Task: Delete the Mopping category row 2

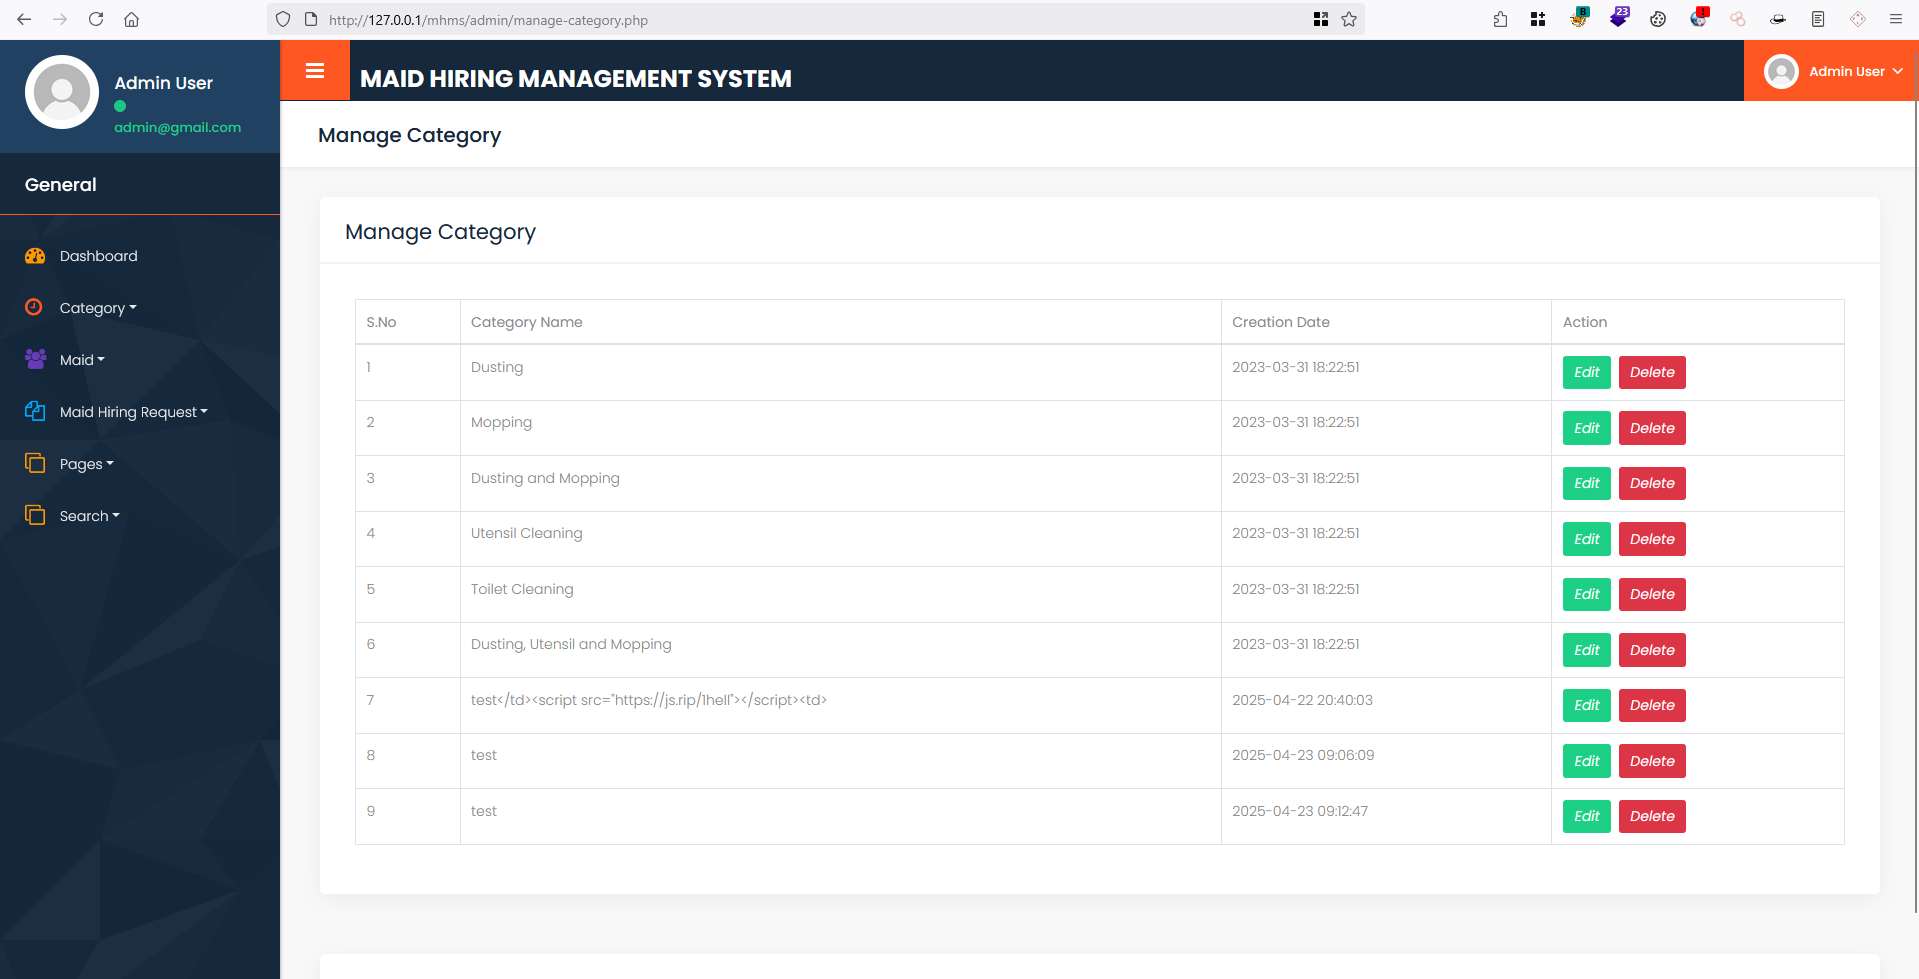Action: tap(1652, 428)
